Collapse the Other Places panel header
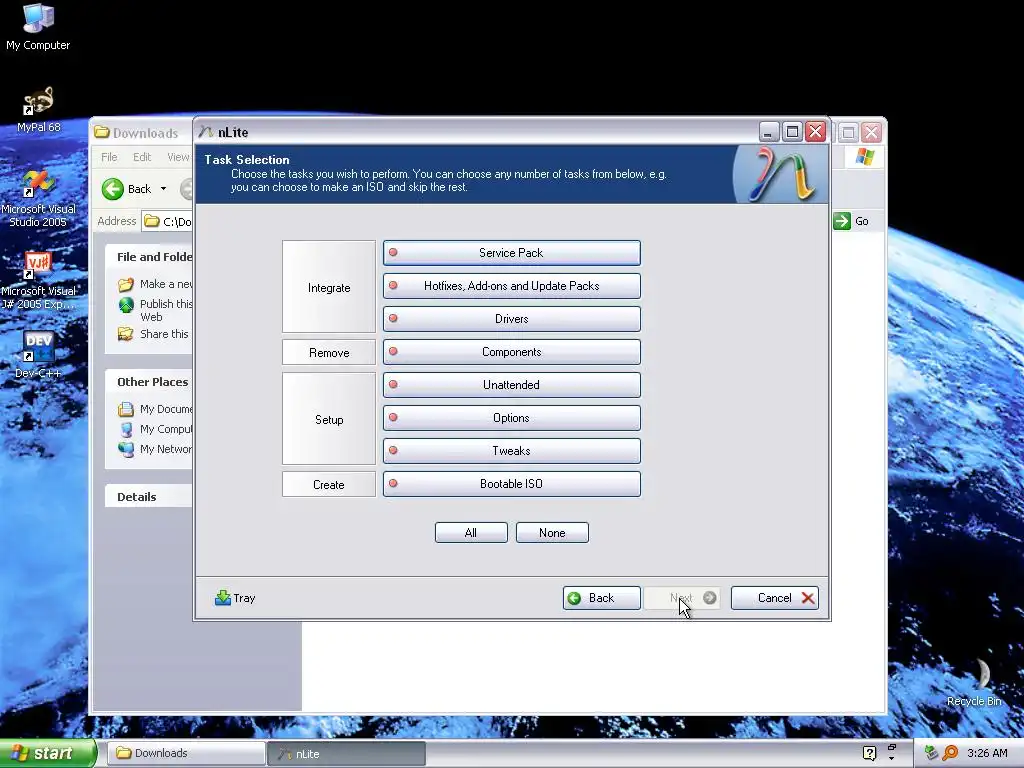 point(149,382)
